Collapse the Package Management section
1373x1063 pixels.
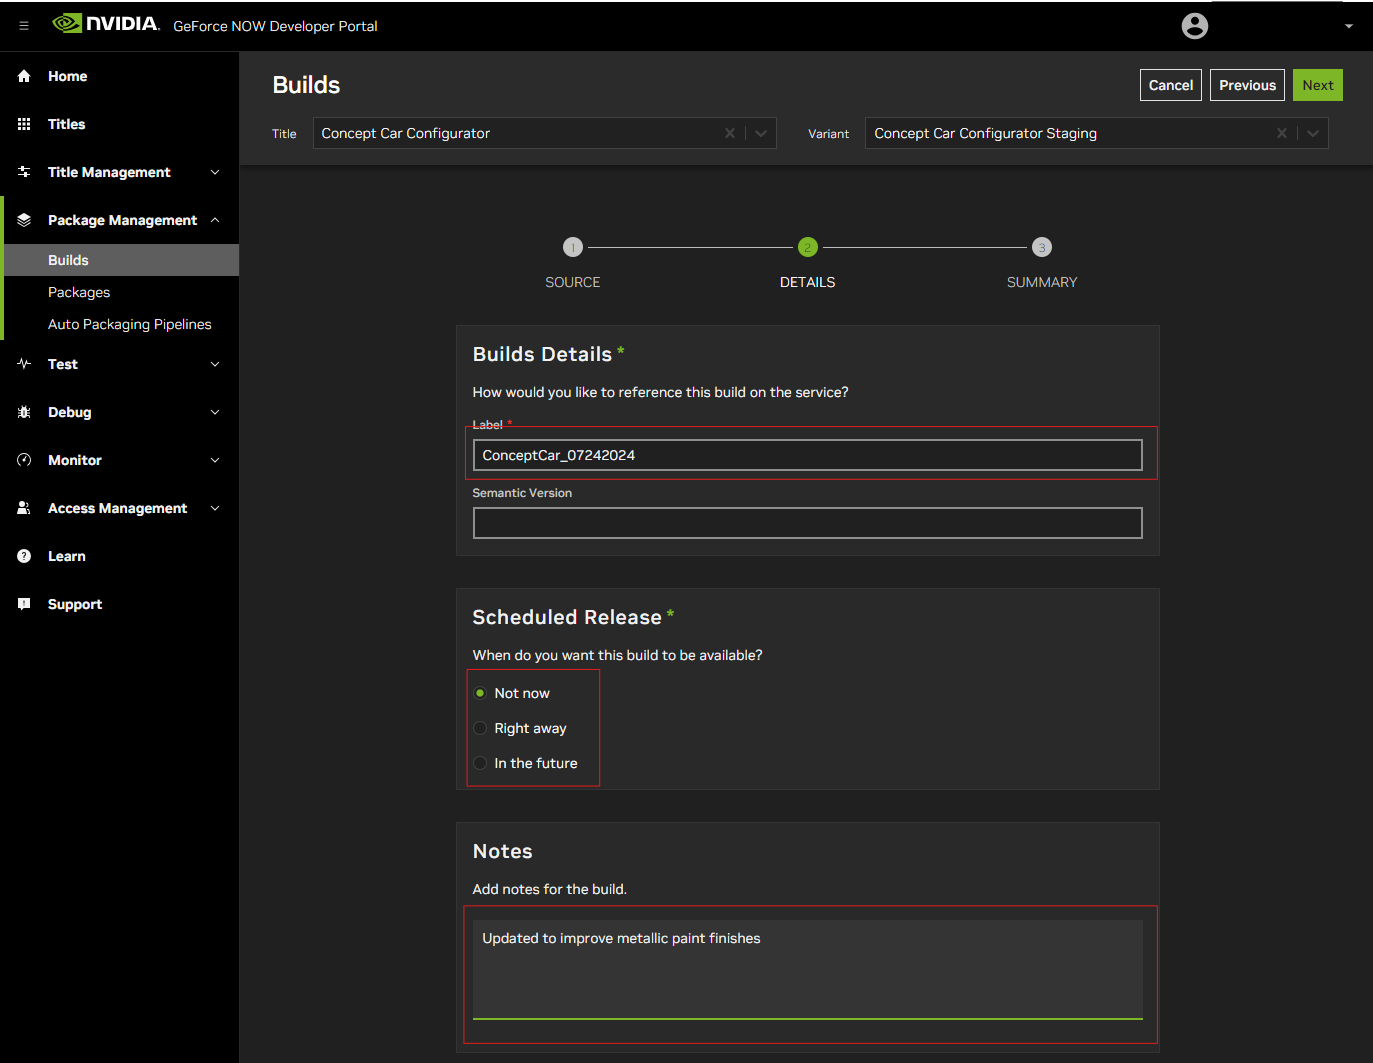[x=215, y=220]
